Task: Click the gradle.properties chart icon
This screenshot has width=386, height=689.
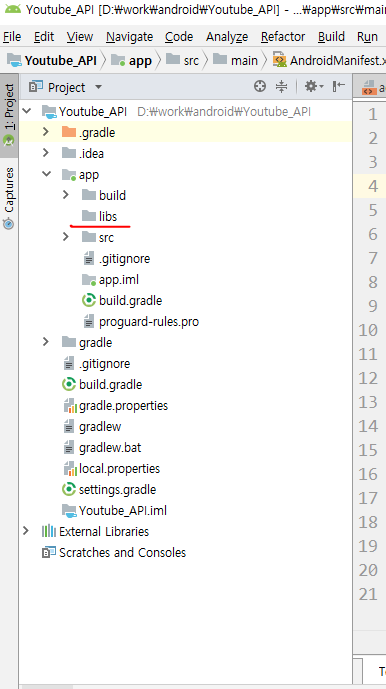Action: coord(70,406)
